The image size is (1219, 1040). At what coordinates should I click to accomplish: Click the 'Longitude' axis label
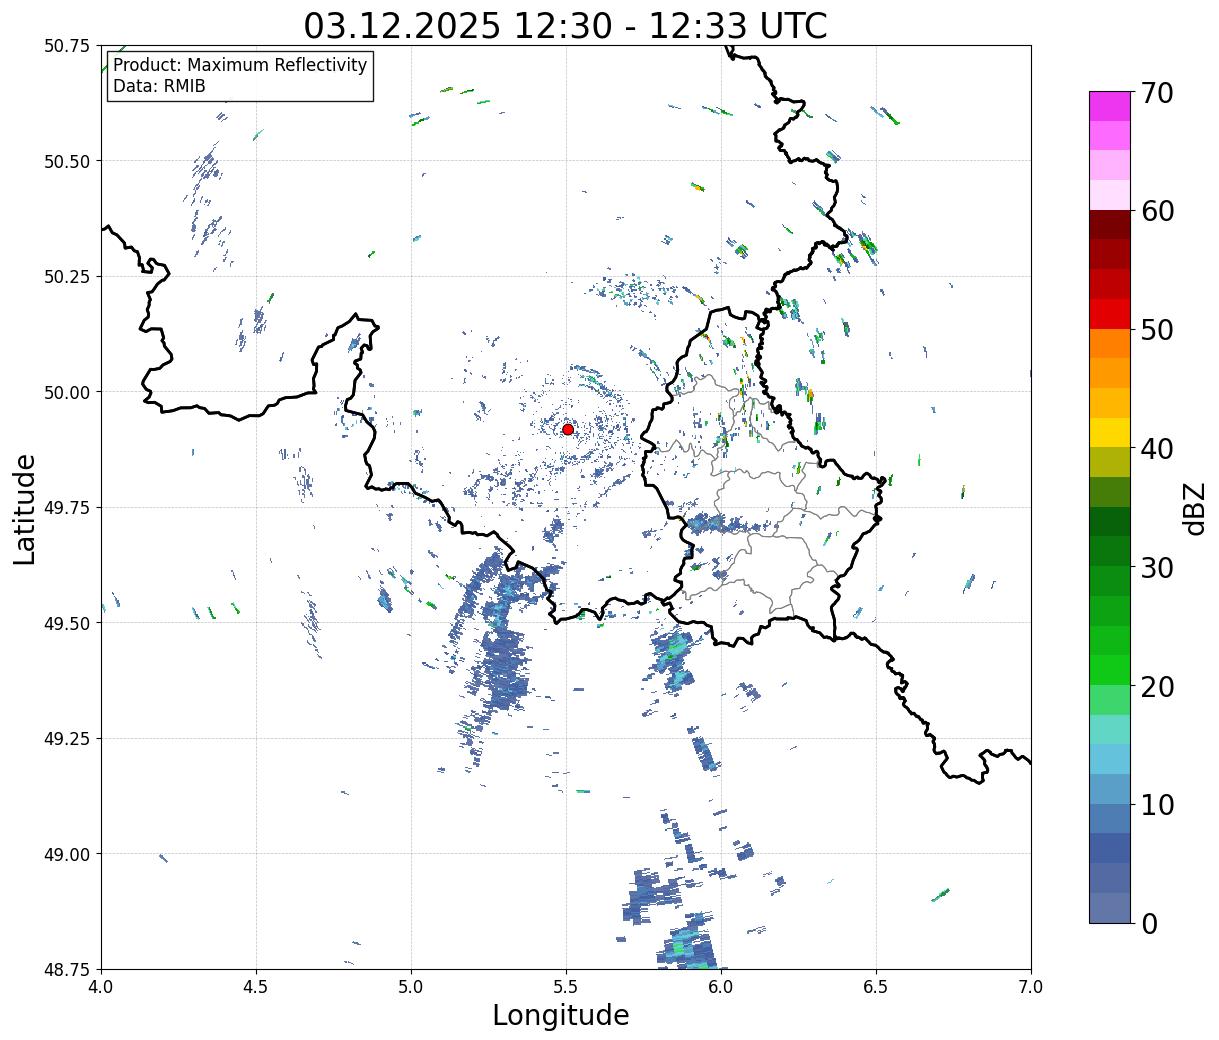pyautogui.click(x=561, y=1015)
